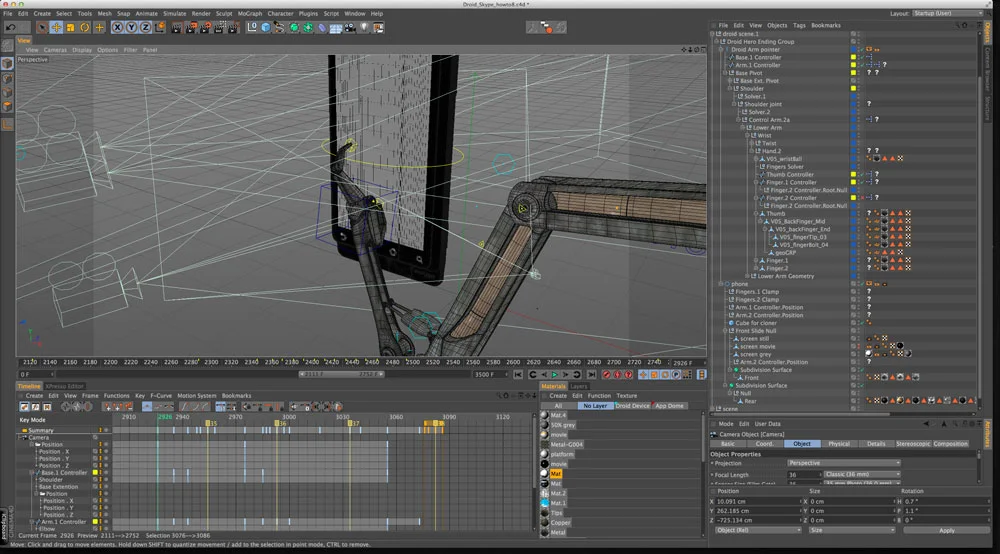Open viewport Perspective label
Screen dimensions: 1000x554
point(33,60)
